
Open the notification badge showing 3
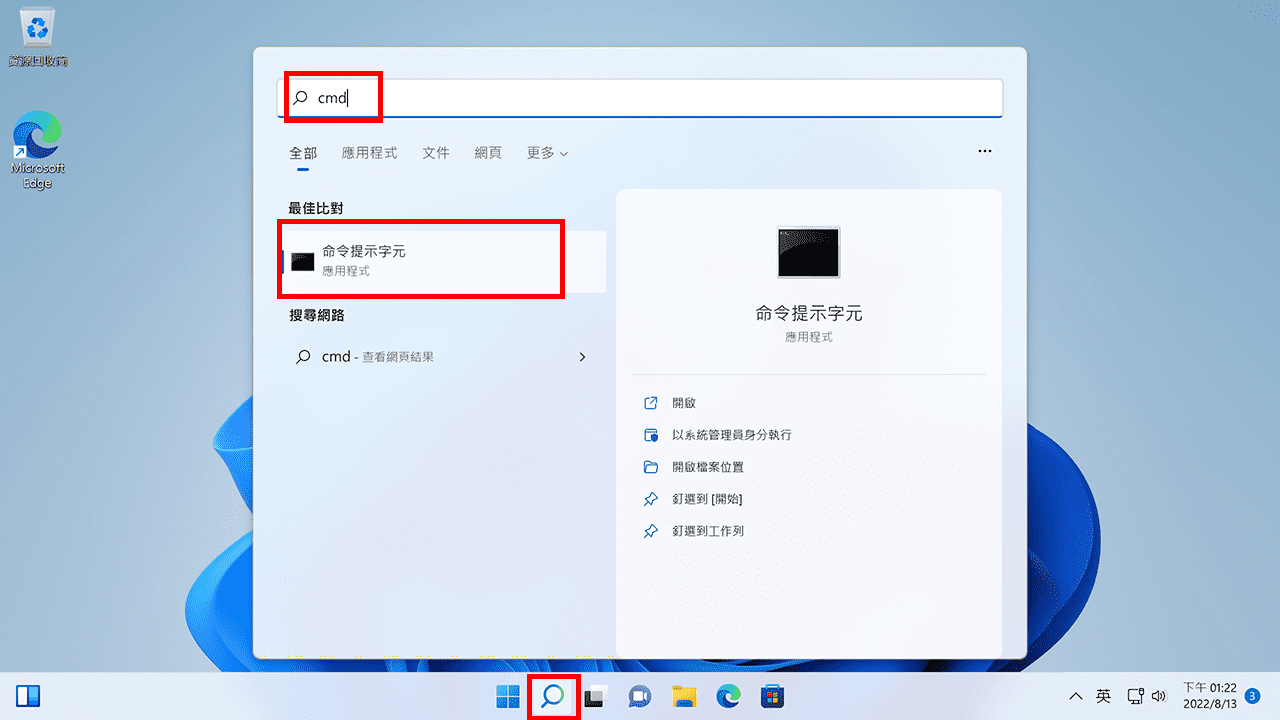click(x=1252, y=695)
